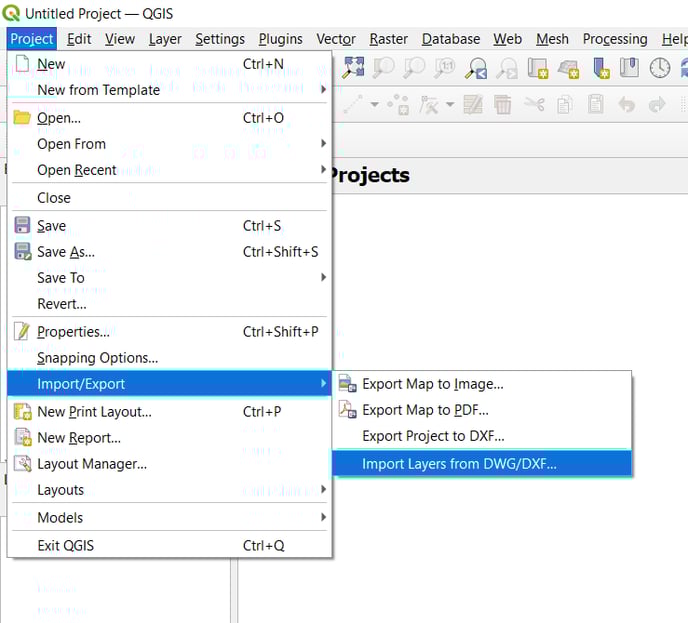The width and height of the screenshot is (688, 623).
Task: Open a New 3D Map View
Action: 569,68
